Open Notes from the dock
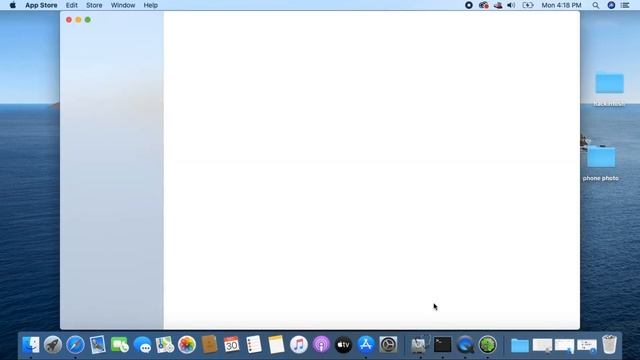 click(x=276, y=345)
